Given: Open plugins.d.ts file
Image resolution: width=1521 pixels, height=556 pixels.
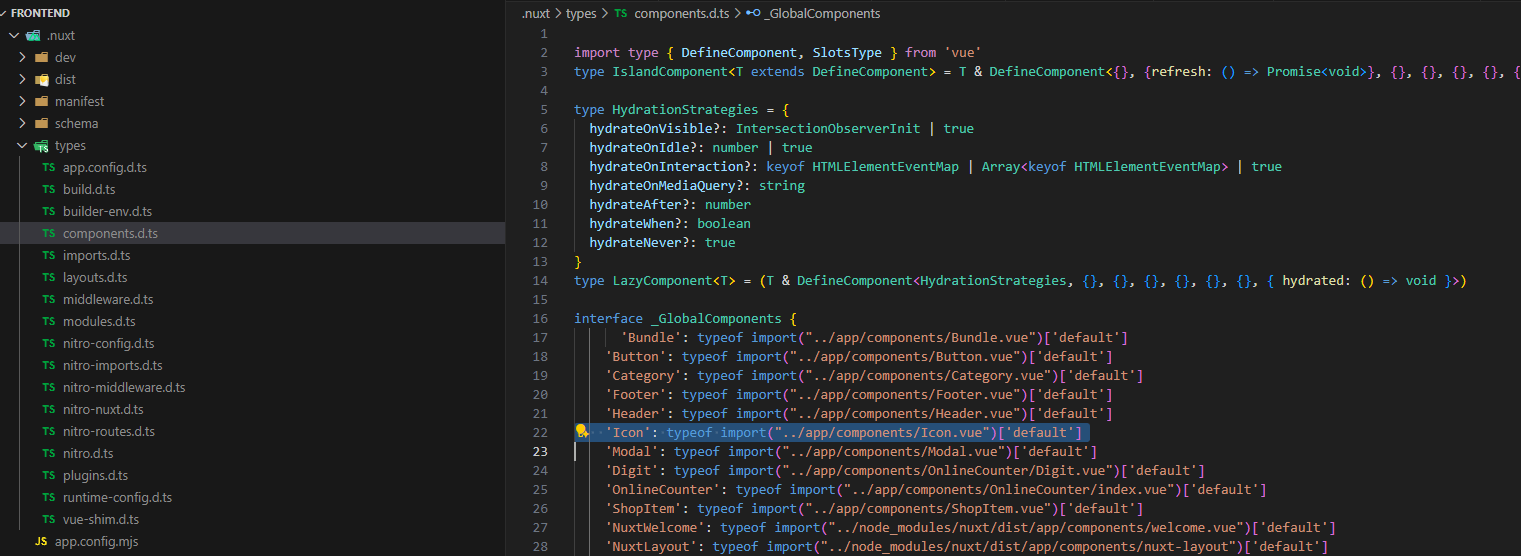Looking at the screenshot, I should pyautogui.click(x=95, y=475).
